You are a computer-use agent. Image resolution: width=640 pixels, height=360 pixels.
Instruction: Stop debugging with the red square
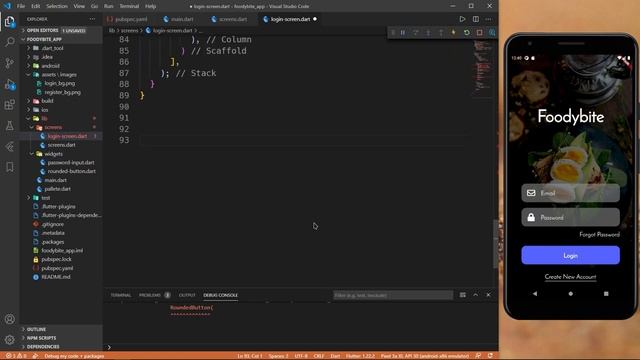pyautogui.click(x=480, y=33)
